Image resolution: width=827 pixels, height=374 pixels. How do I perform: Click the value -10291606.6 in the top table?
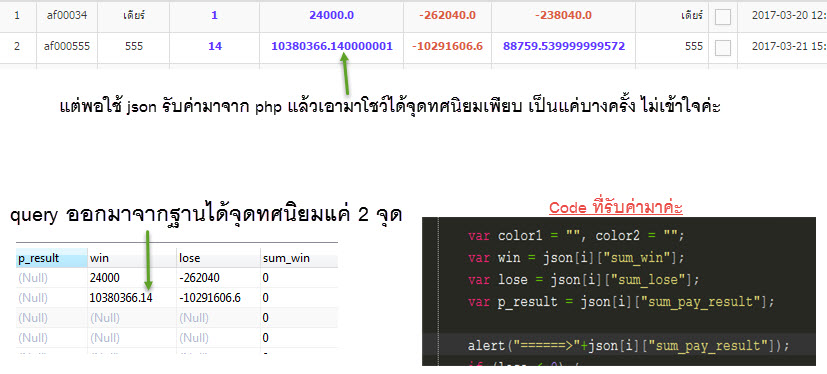447,46
